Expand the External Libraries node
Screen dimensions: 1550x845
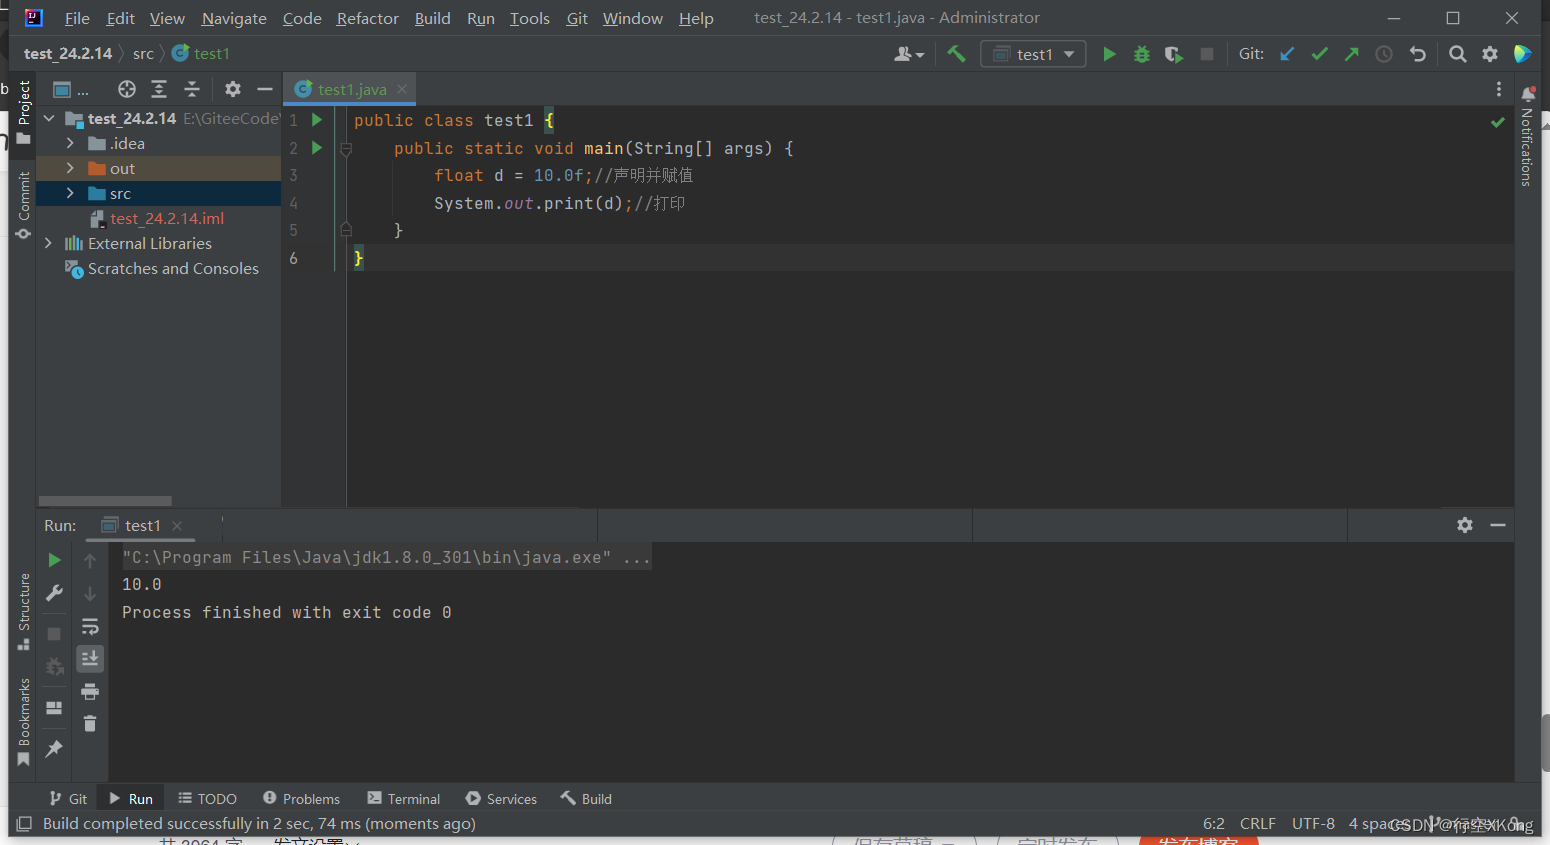48,243
